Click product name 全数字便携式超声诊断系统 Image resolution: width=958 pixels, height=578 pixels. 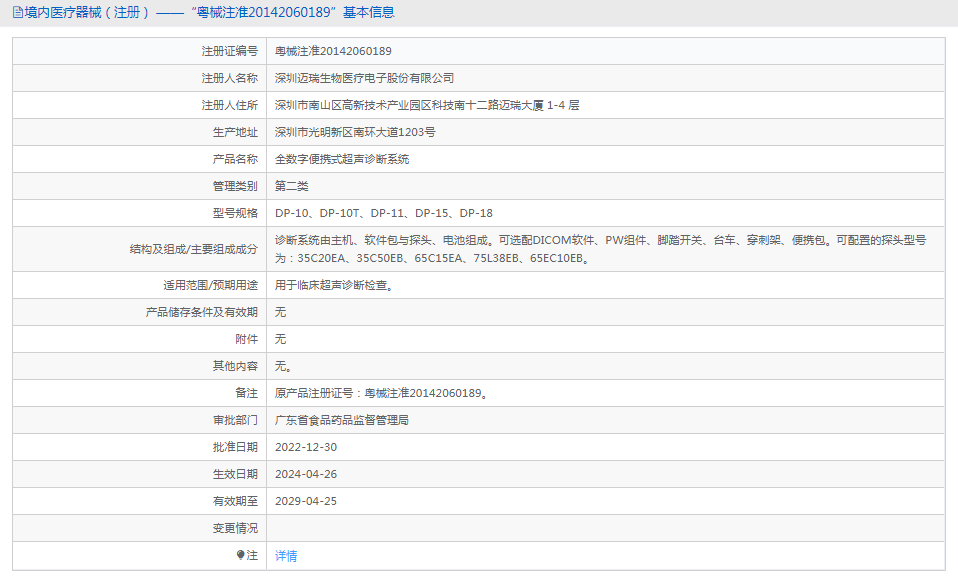pyautogui.click(x=342, y=159)
